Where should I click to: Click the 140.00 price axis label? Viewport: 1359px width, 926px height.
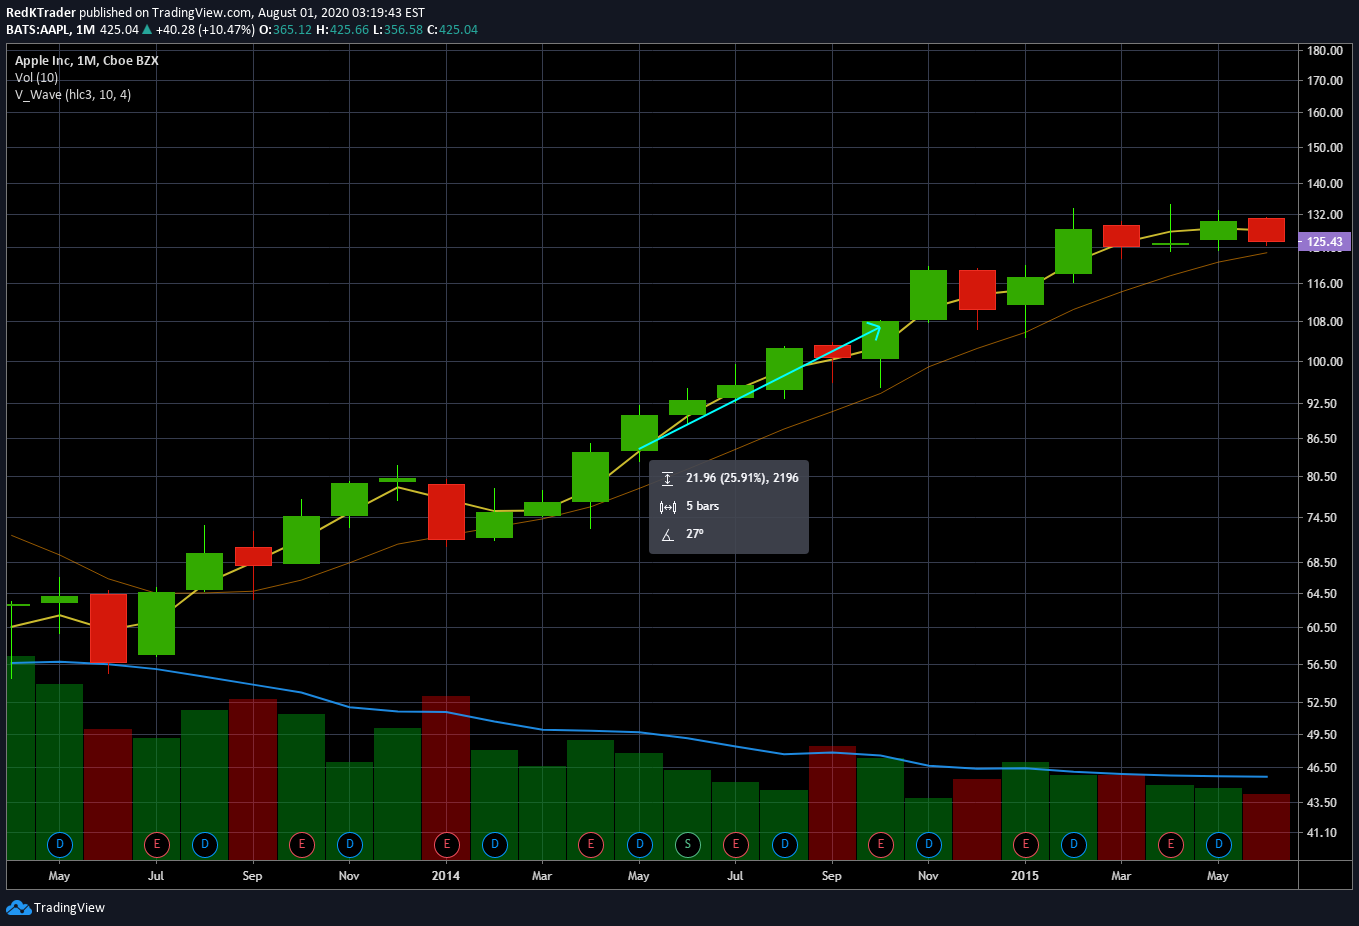(1325, 184)
